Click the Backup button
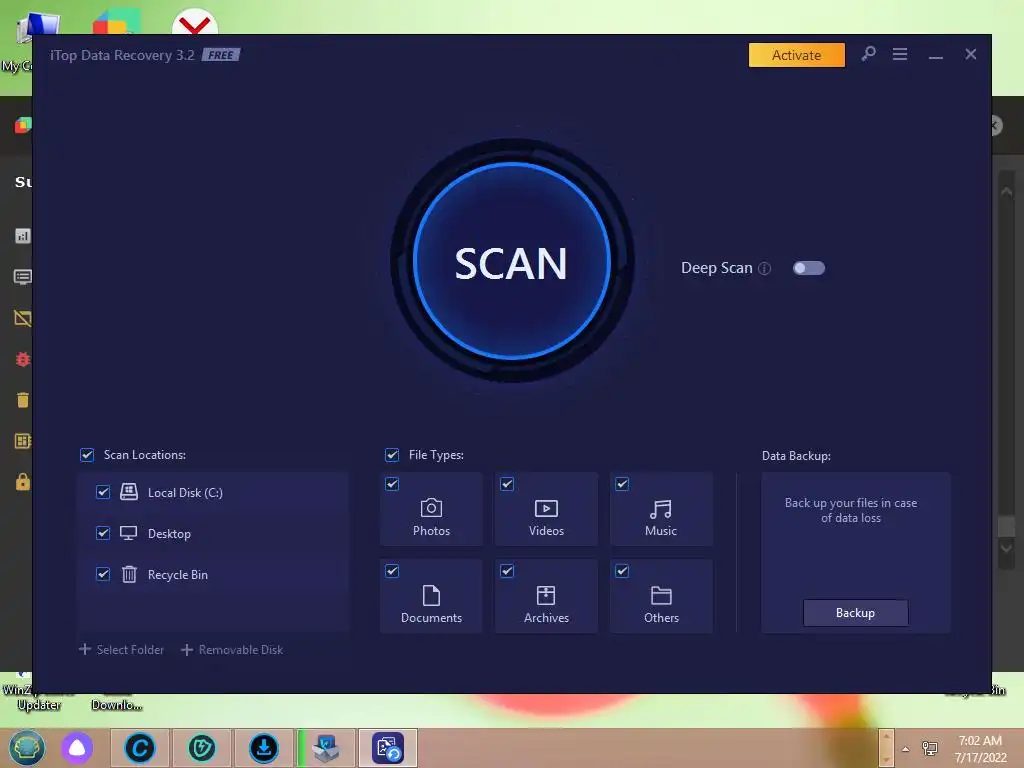Image resolution: width=1024 pixels, height=768 pixels. pos(856,613)
